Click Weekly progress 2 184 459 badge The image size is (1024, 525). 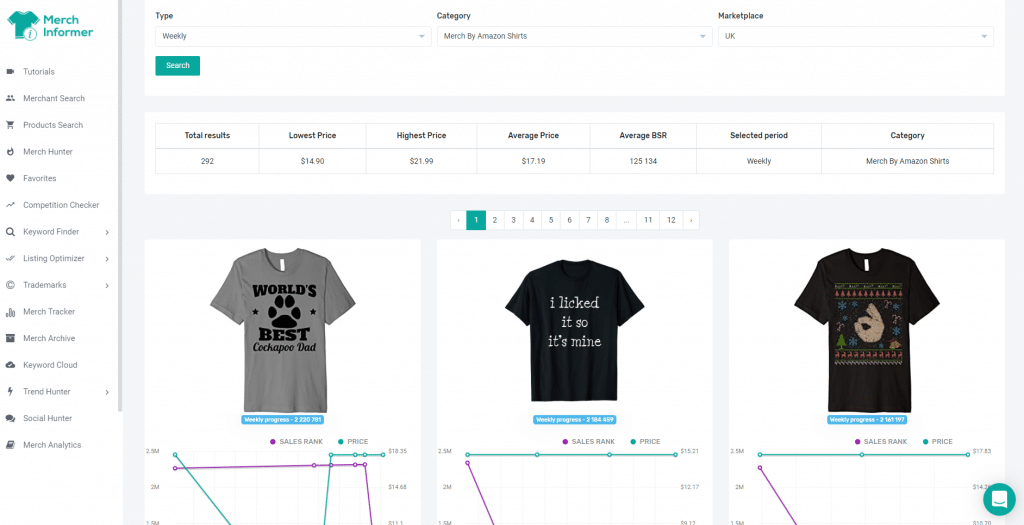point(575,420)
